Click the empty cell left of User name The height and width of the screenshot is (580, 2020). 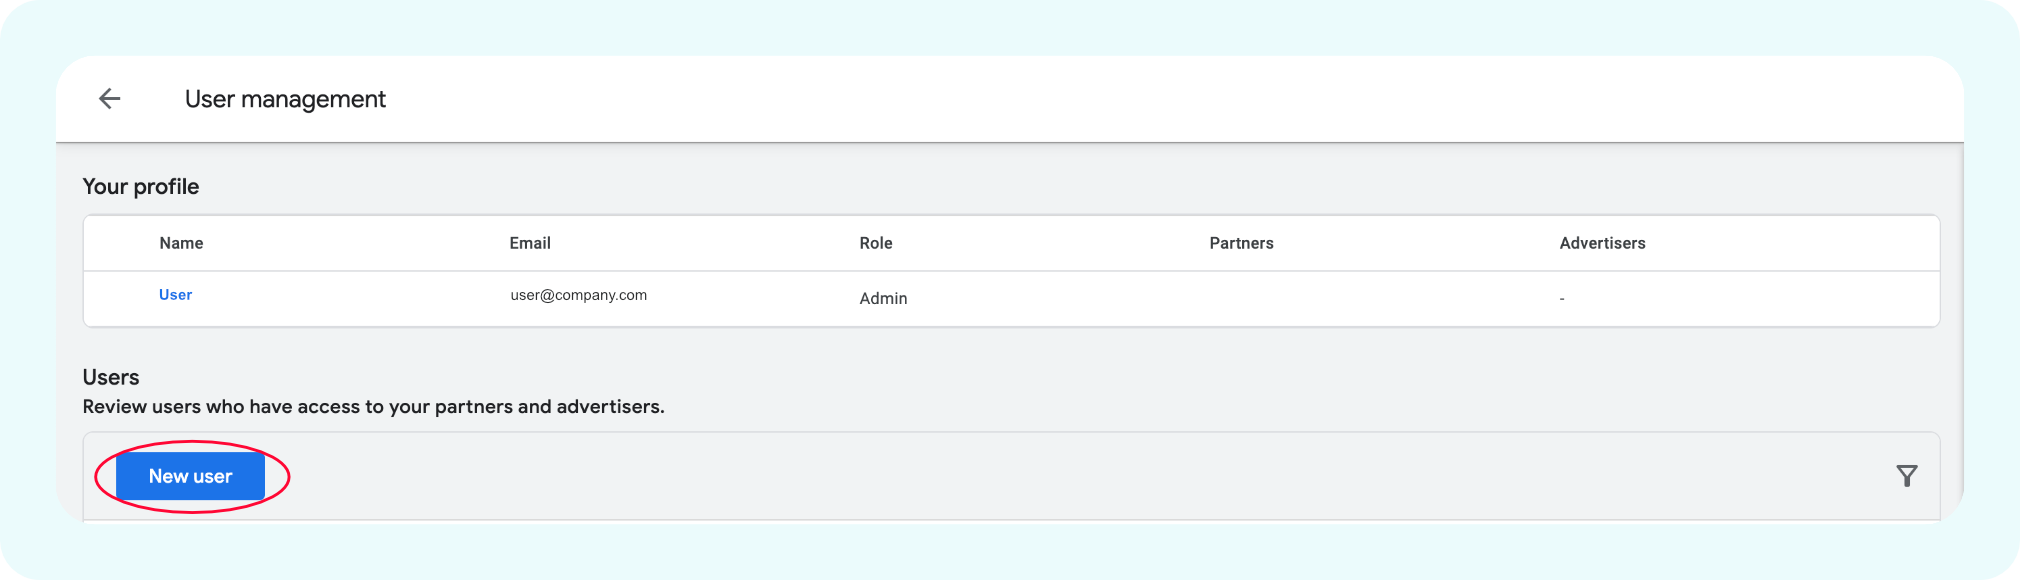coord(120,298)
